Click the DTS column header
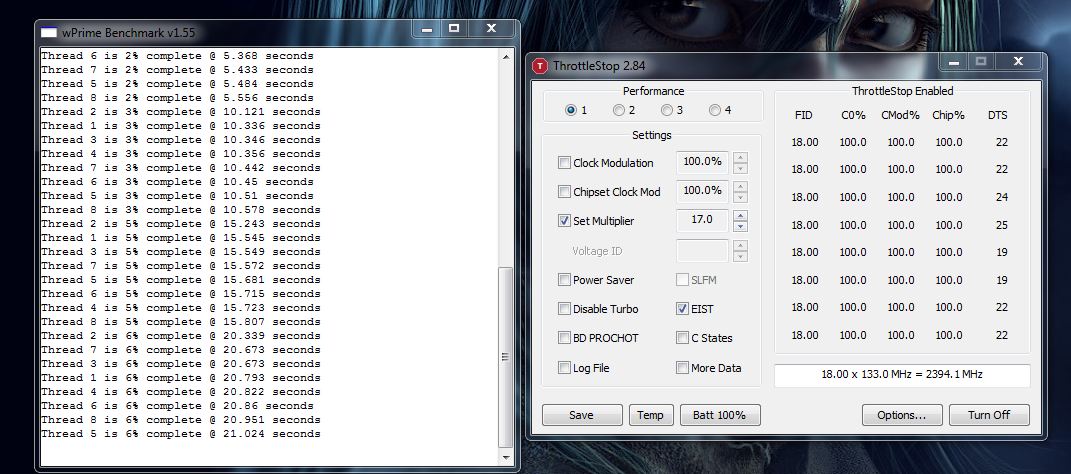The height and width of the screenshot is (474, 1071). tap(997, 115)
